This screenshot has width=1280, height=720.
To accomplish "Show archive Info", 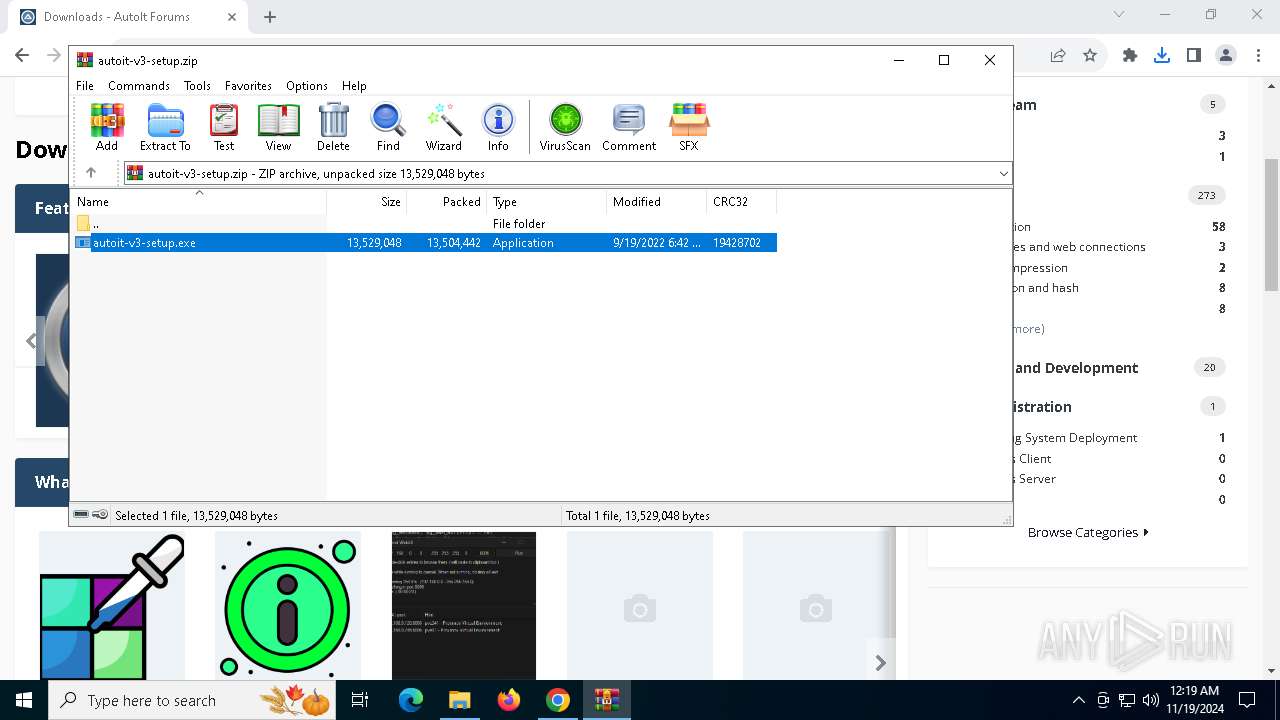I will pos(498,127).
